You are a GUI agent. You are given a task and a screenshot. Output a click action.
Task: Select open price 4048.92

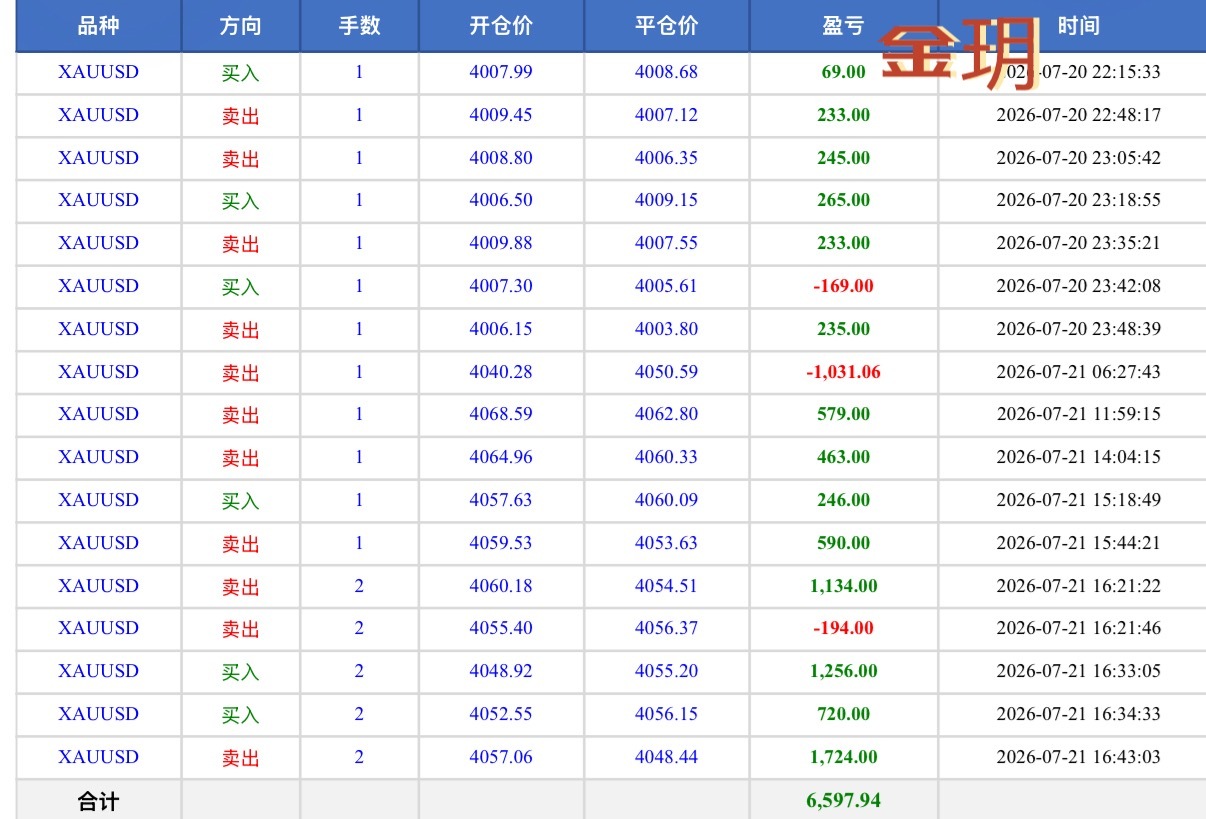pos(501,671)
